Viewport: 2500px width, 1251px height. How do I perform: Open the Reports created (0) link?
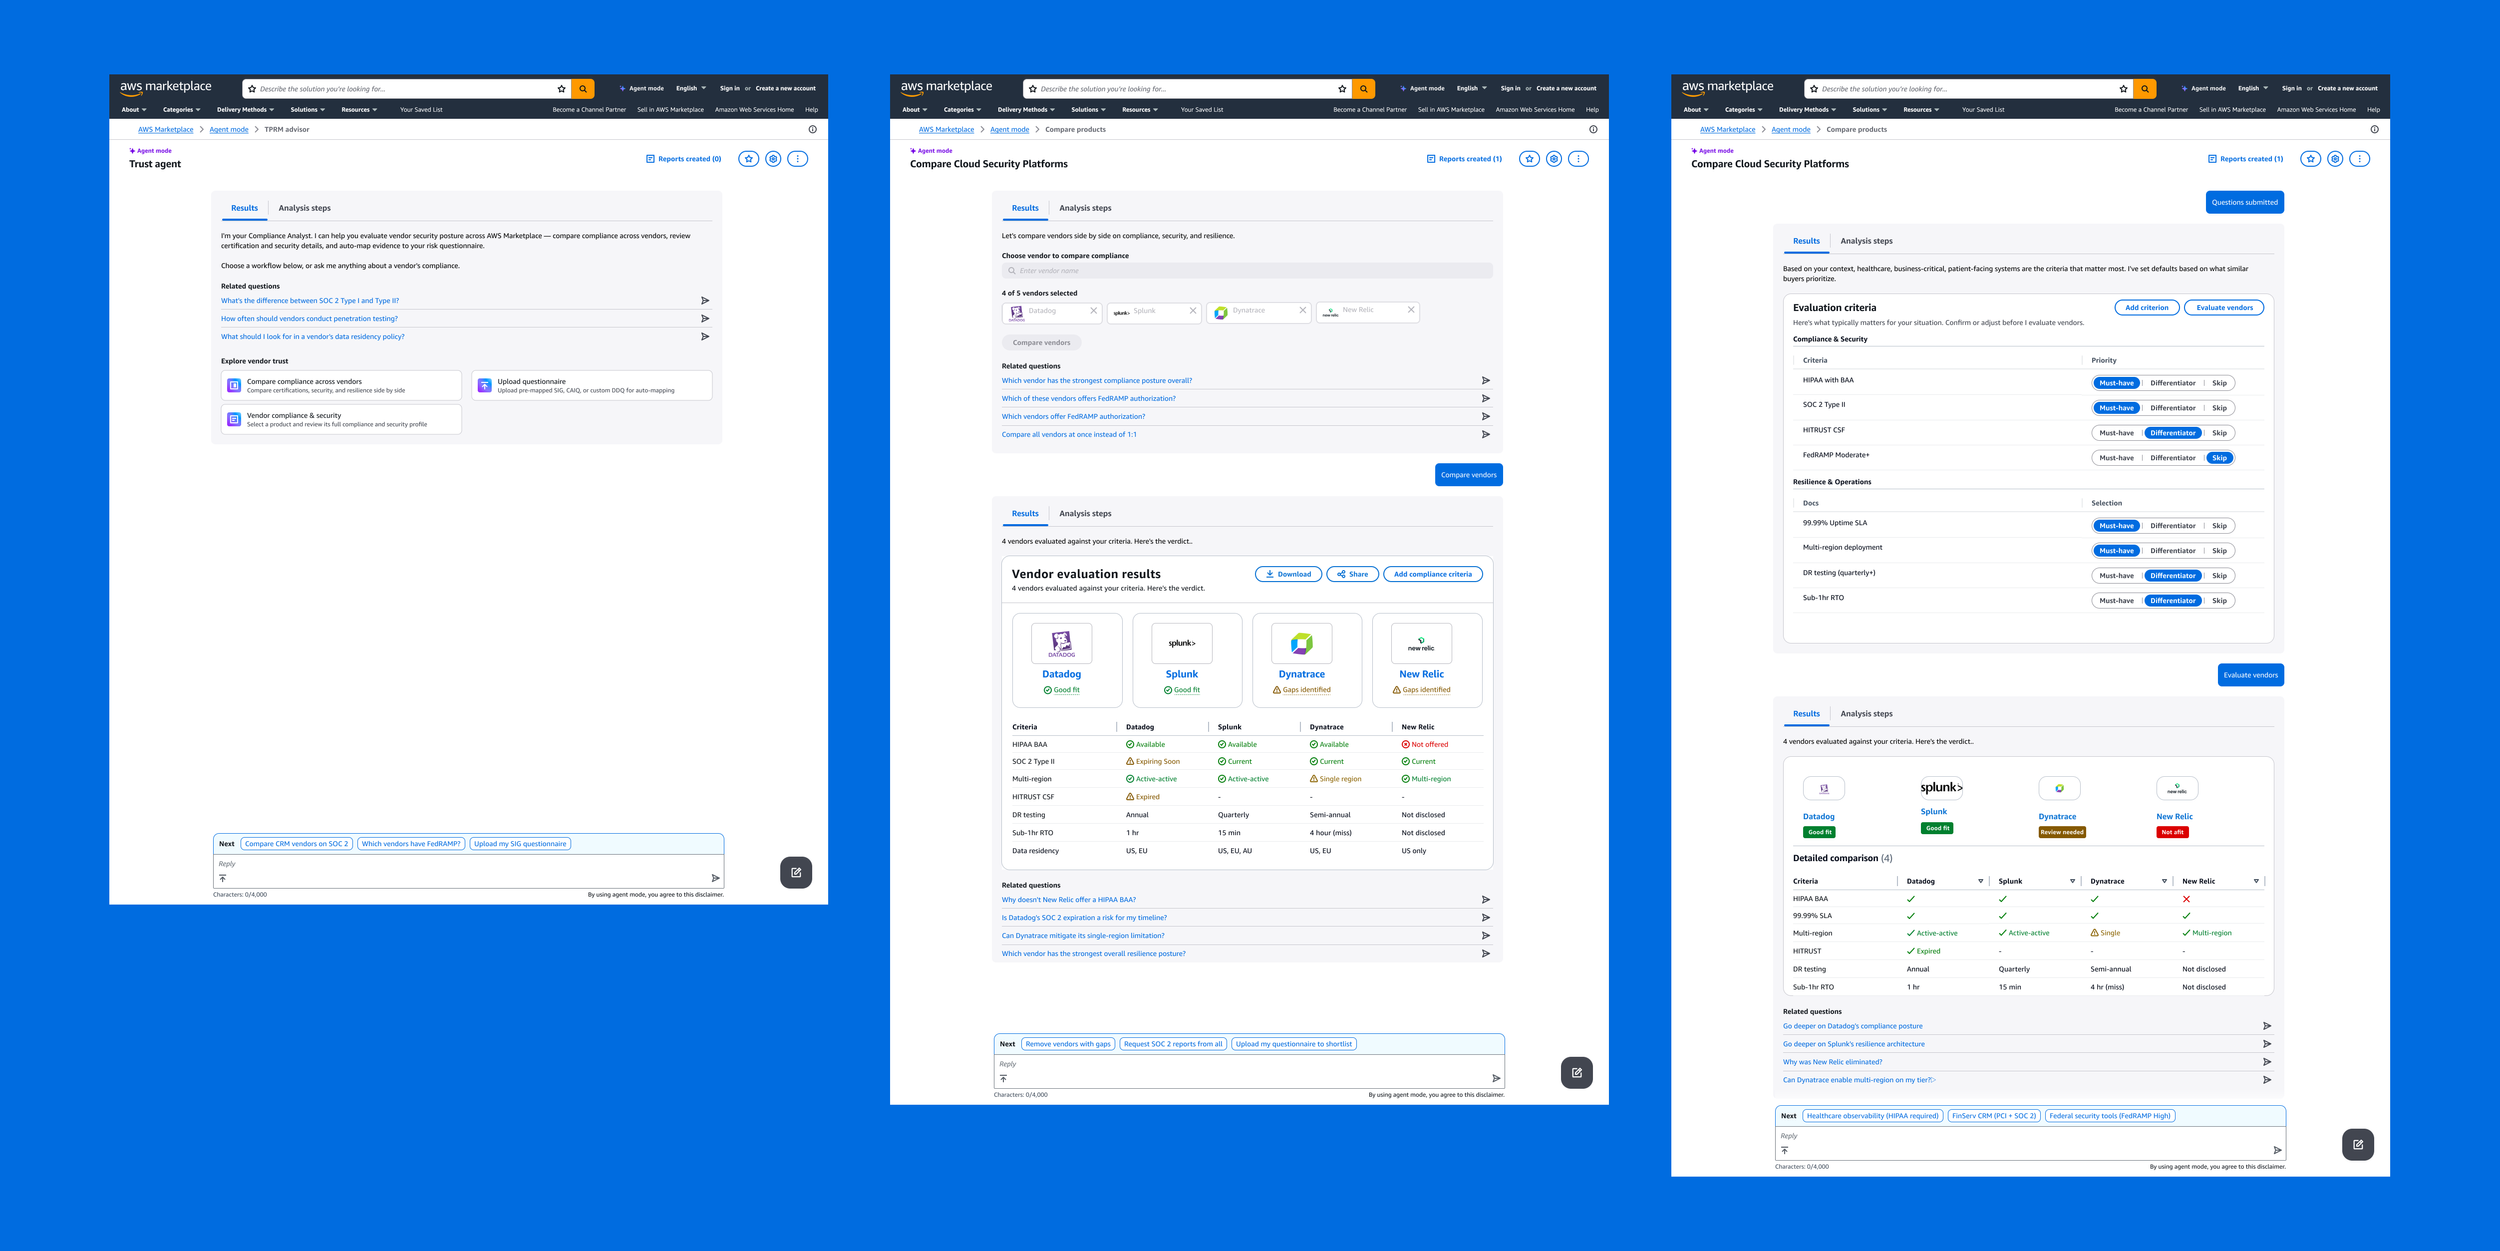coord(684,159)
